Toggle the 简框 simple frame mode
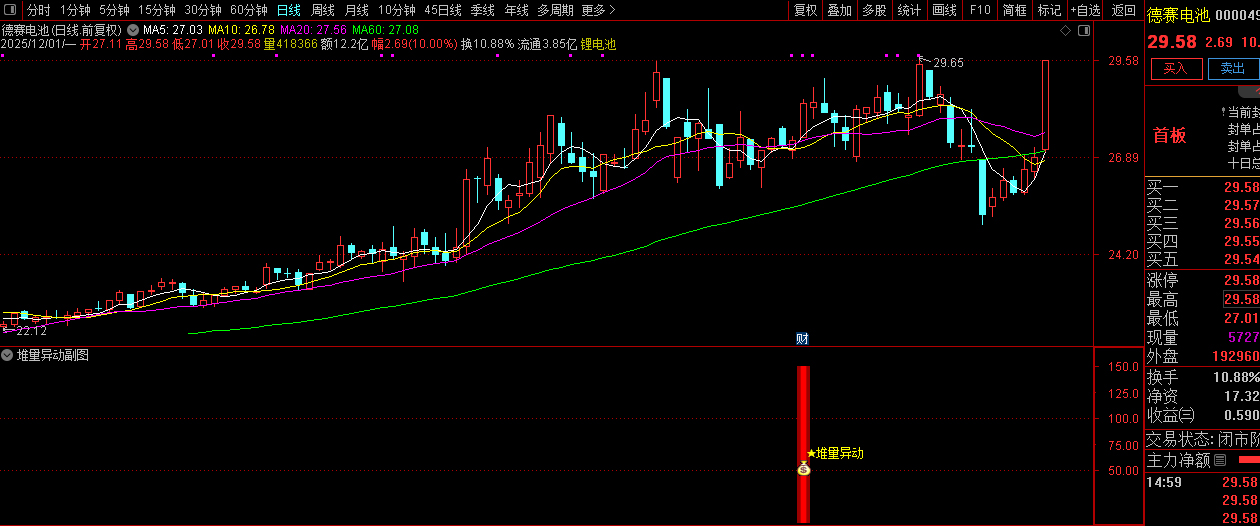This screenshot has height=526, width=1260. click(1014, 10)
